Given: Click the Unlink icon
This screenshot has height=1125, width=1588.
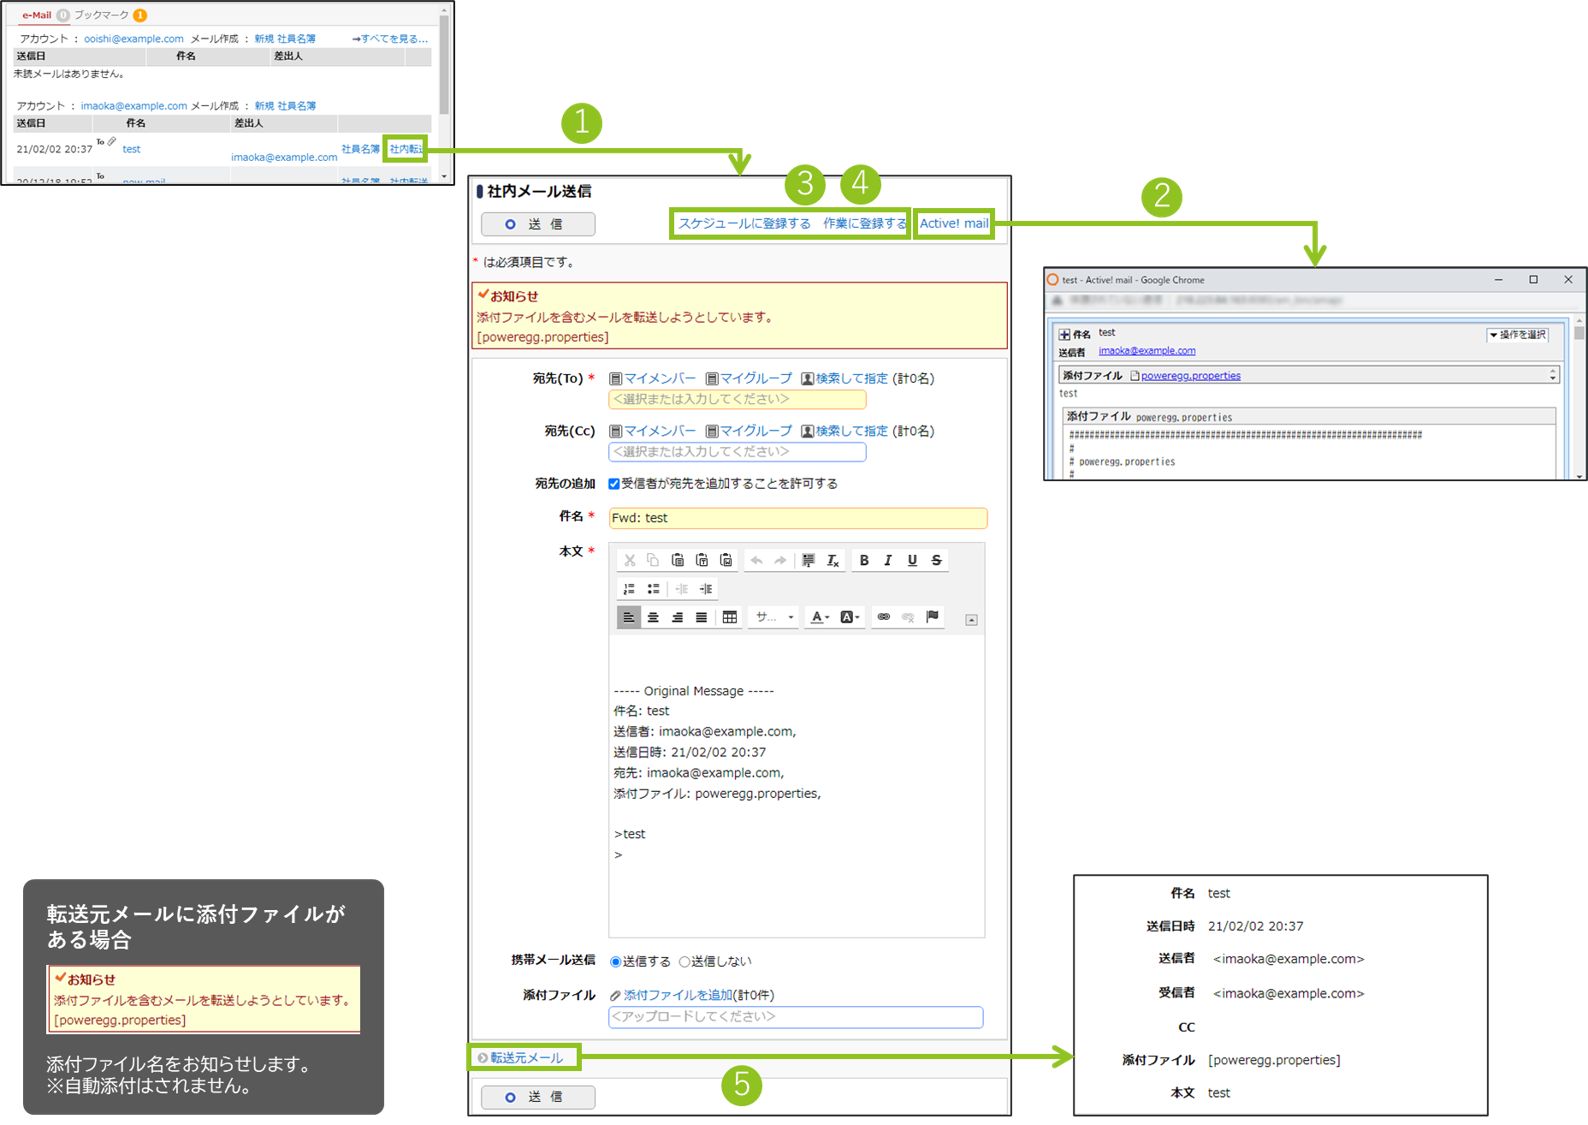Looking at the screenshot, I should (x=908, y=617).
